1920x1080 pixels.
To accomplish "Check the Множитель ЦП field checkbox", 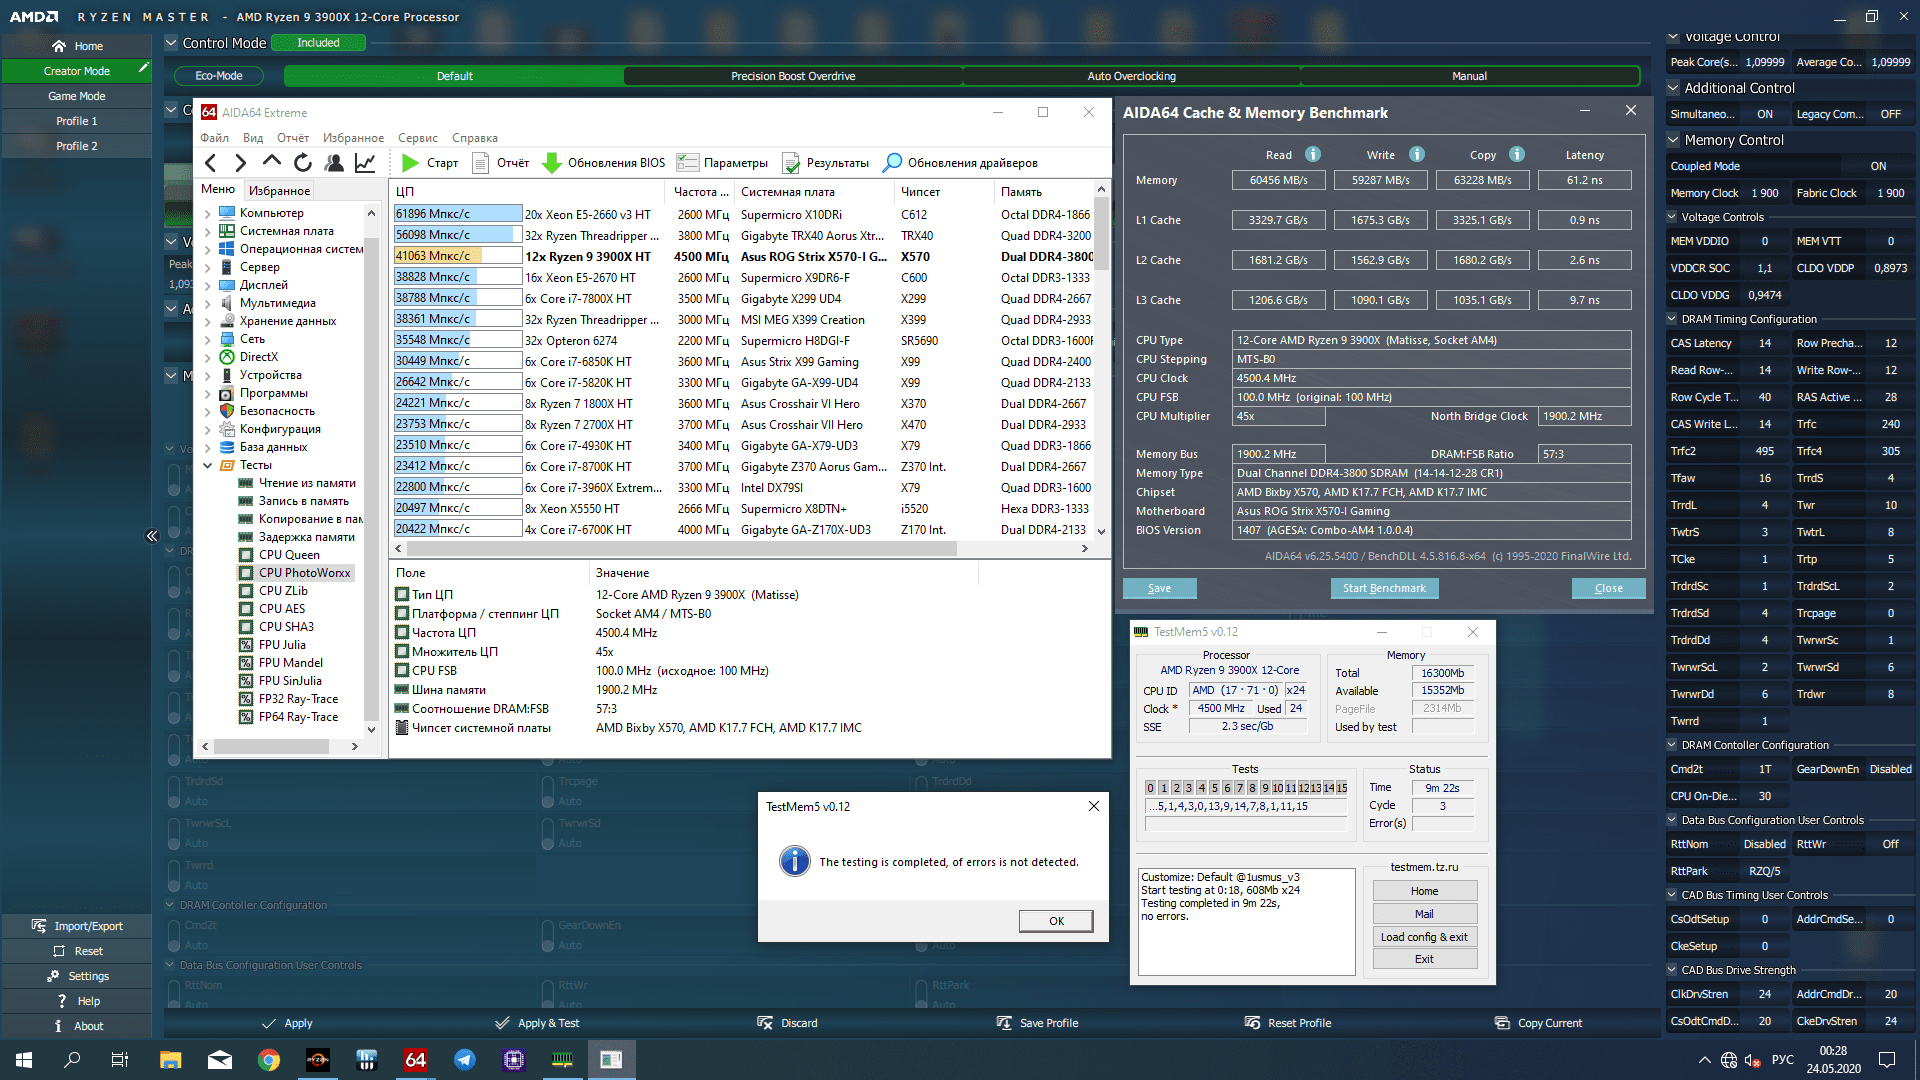I will pos(402,651).
